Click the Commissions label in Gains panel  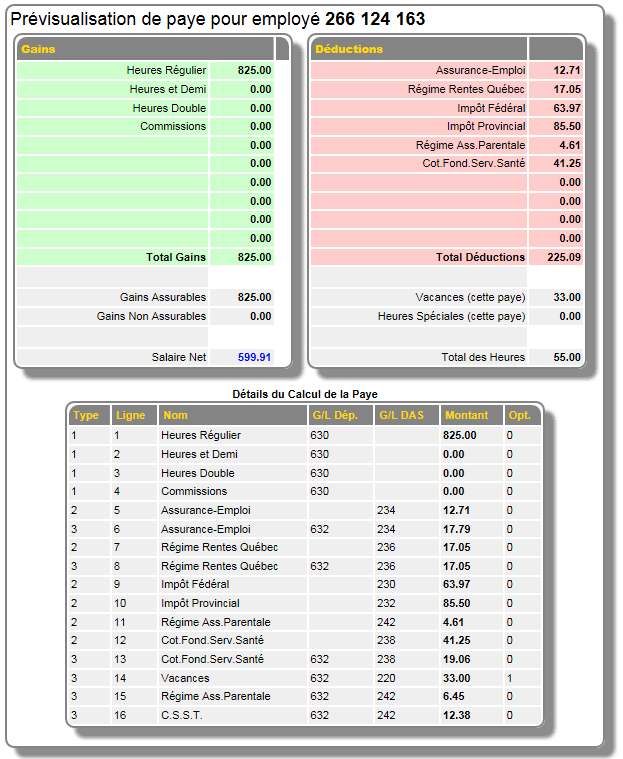tap(173, 126)
